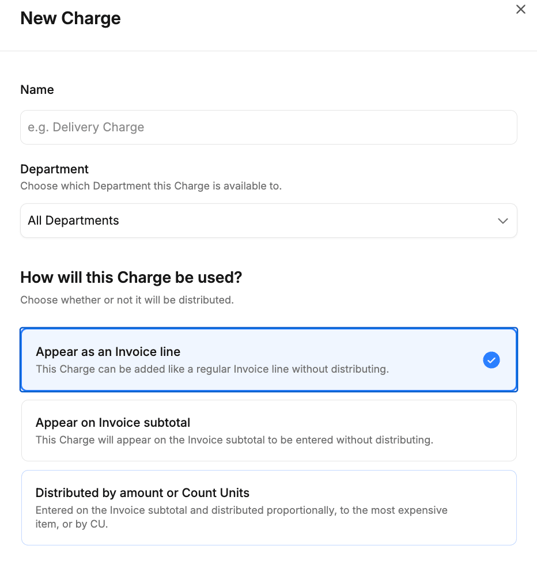
Task: Select 'Distributed by amount or Count Units'
Action: [x=269, y=508]
